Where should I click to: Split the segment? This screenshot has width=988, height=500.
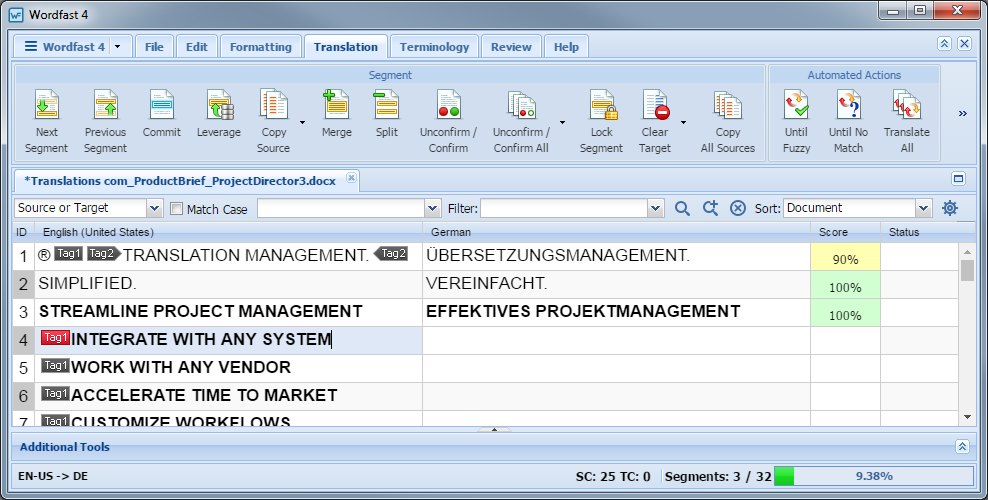tap(386, 114)
